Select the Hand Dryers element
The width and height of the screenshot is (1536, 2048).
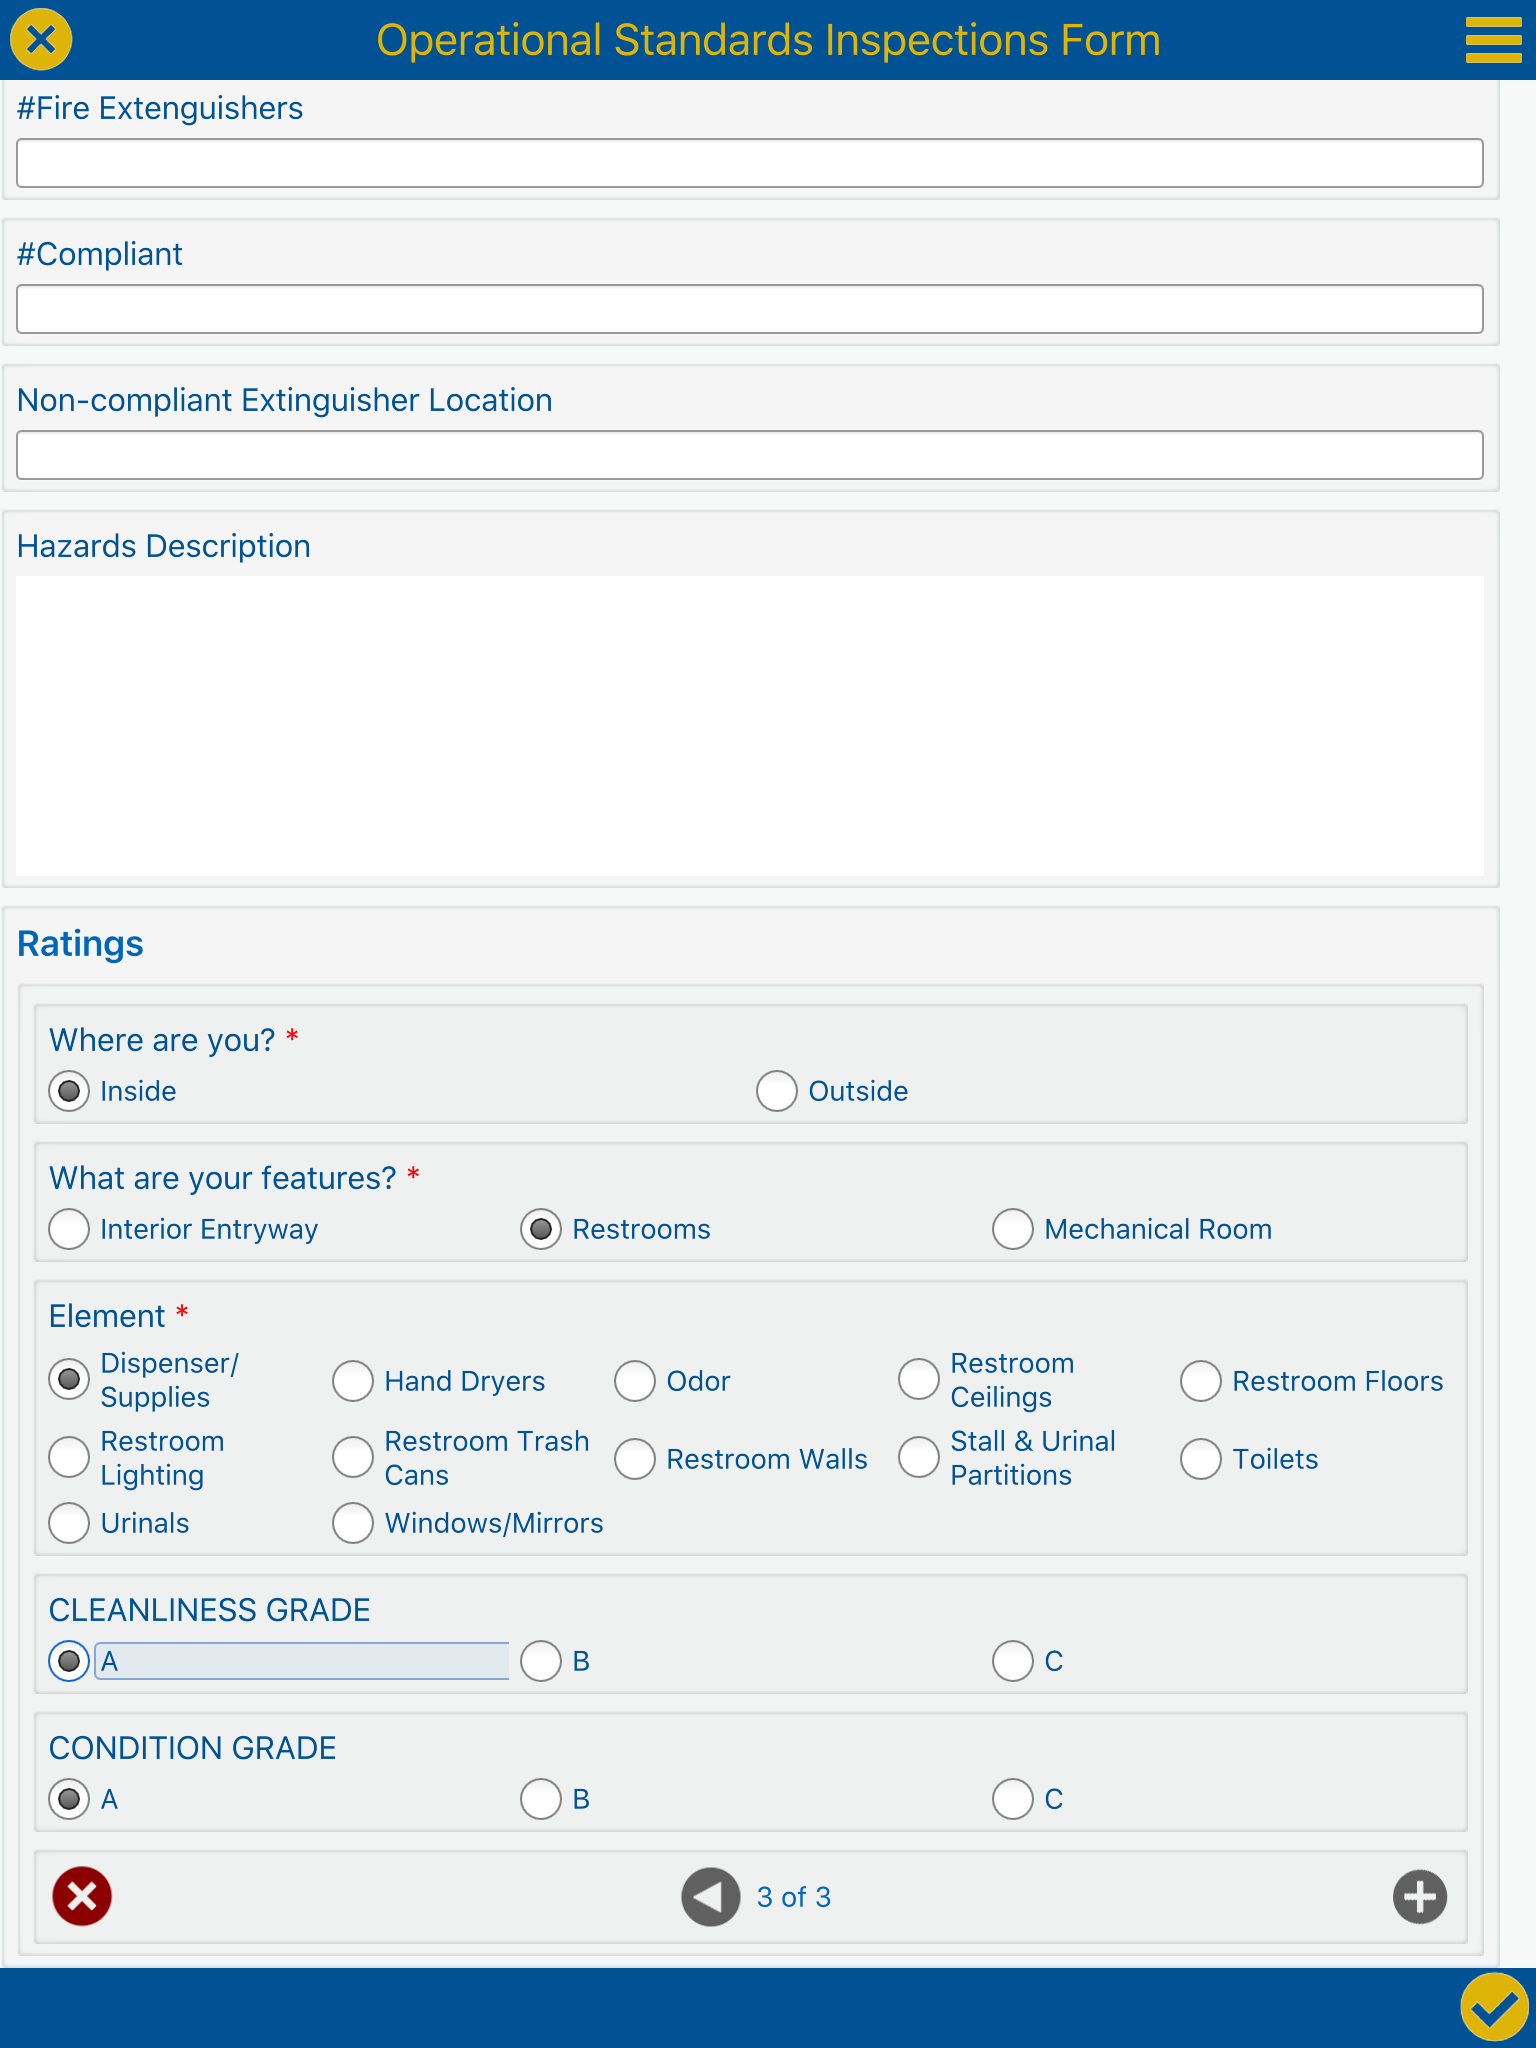pos(353,1381)
